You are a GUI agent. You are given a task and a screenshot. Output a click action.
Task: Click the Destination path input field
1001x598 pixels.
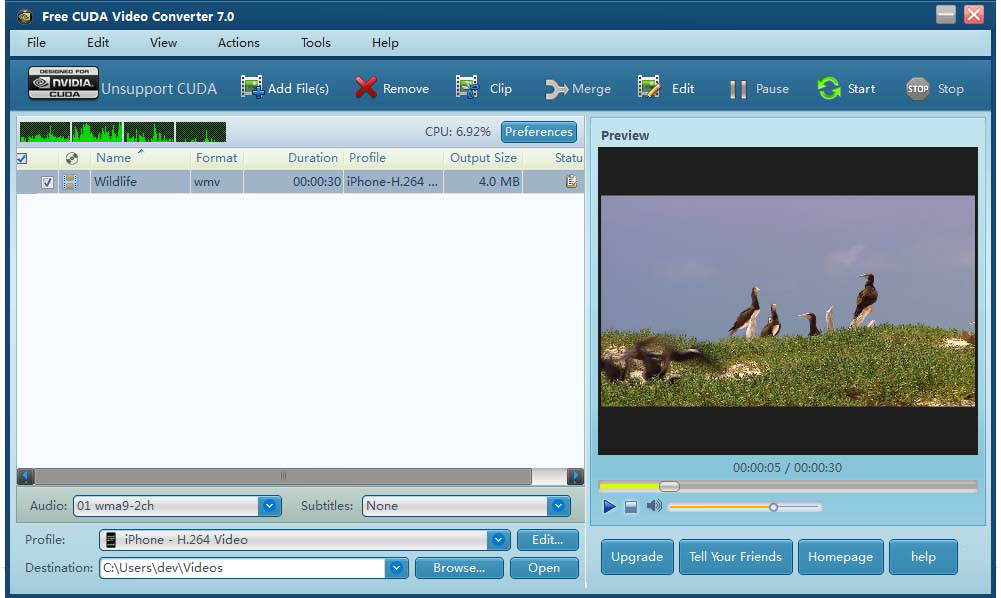coord(243,568)
